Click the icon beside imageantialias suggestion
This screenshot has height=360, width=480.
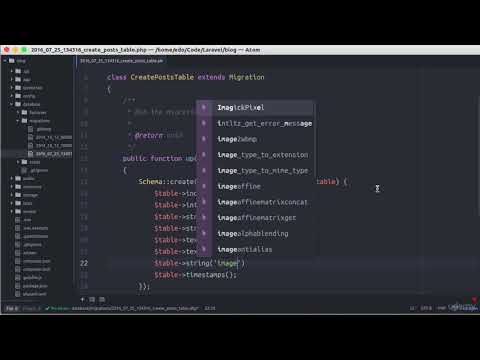[x=204, y=249]
